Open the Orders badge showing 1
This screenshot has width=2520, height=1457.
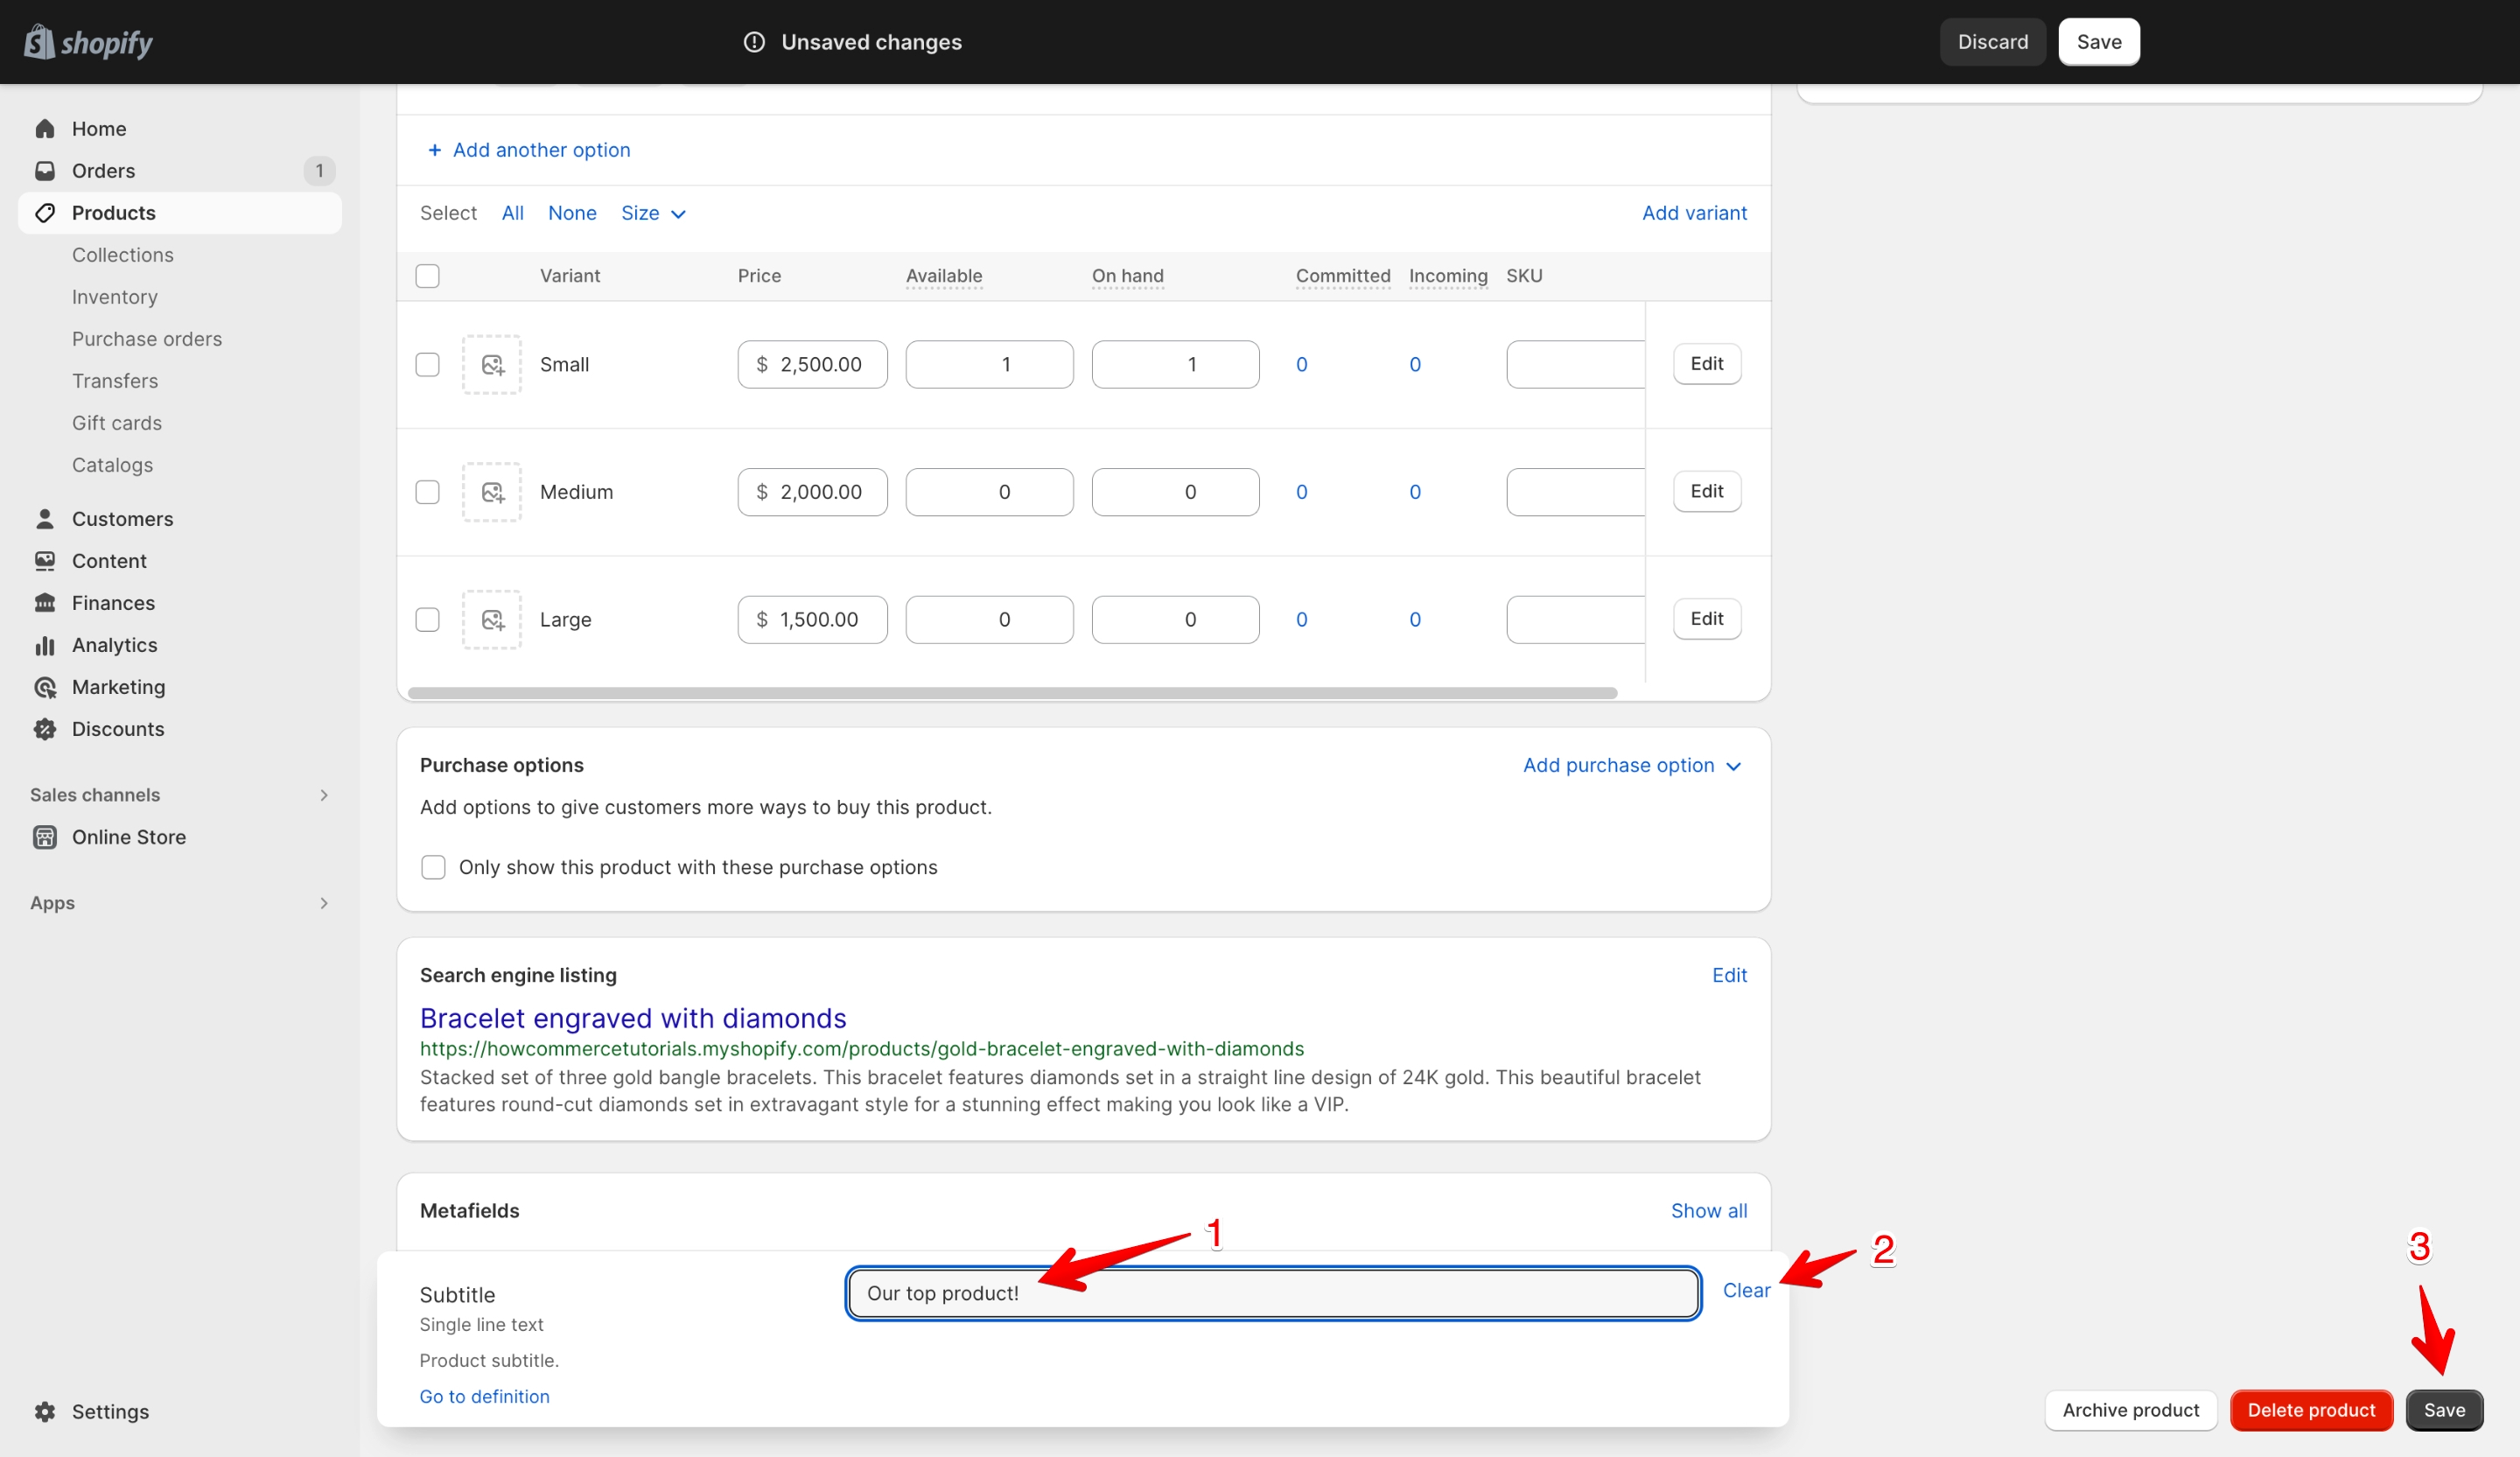319,171
